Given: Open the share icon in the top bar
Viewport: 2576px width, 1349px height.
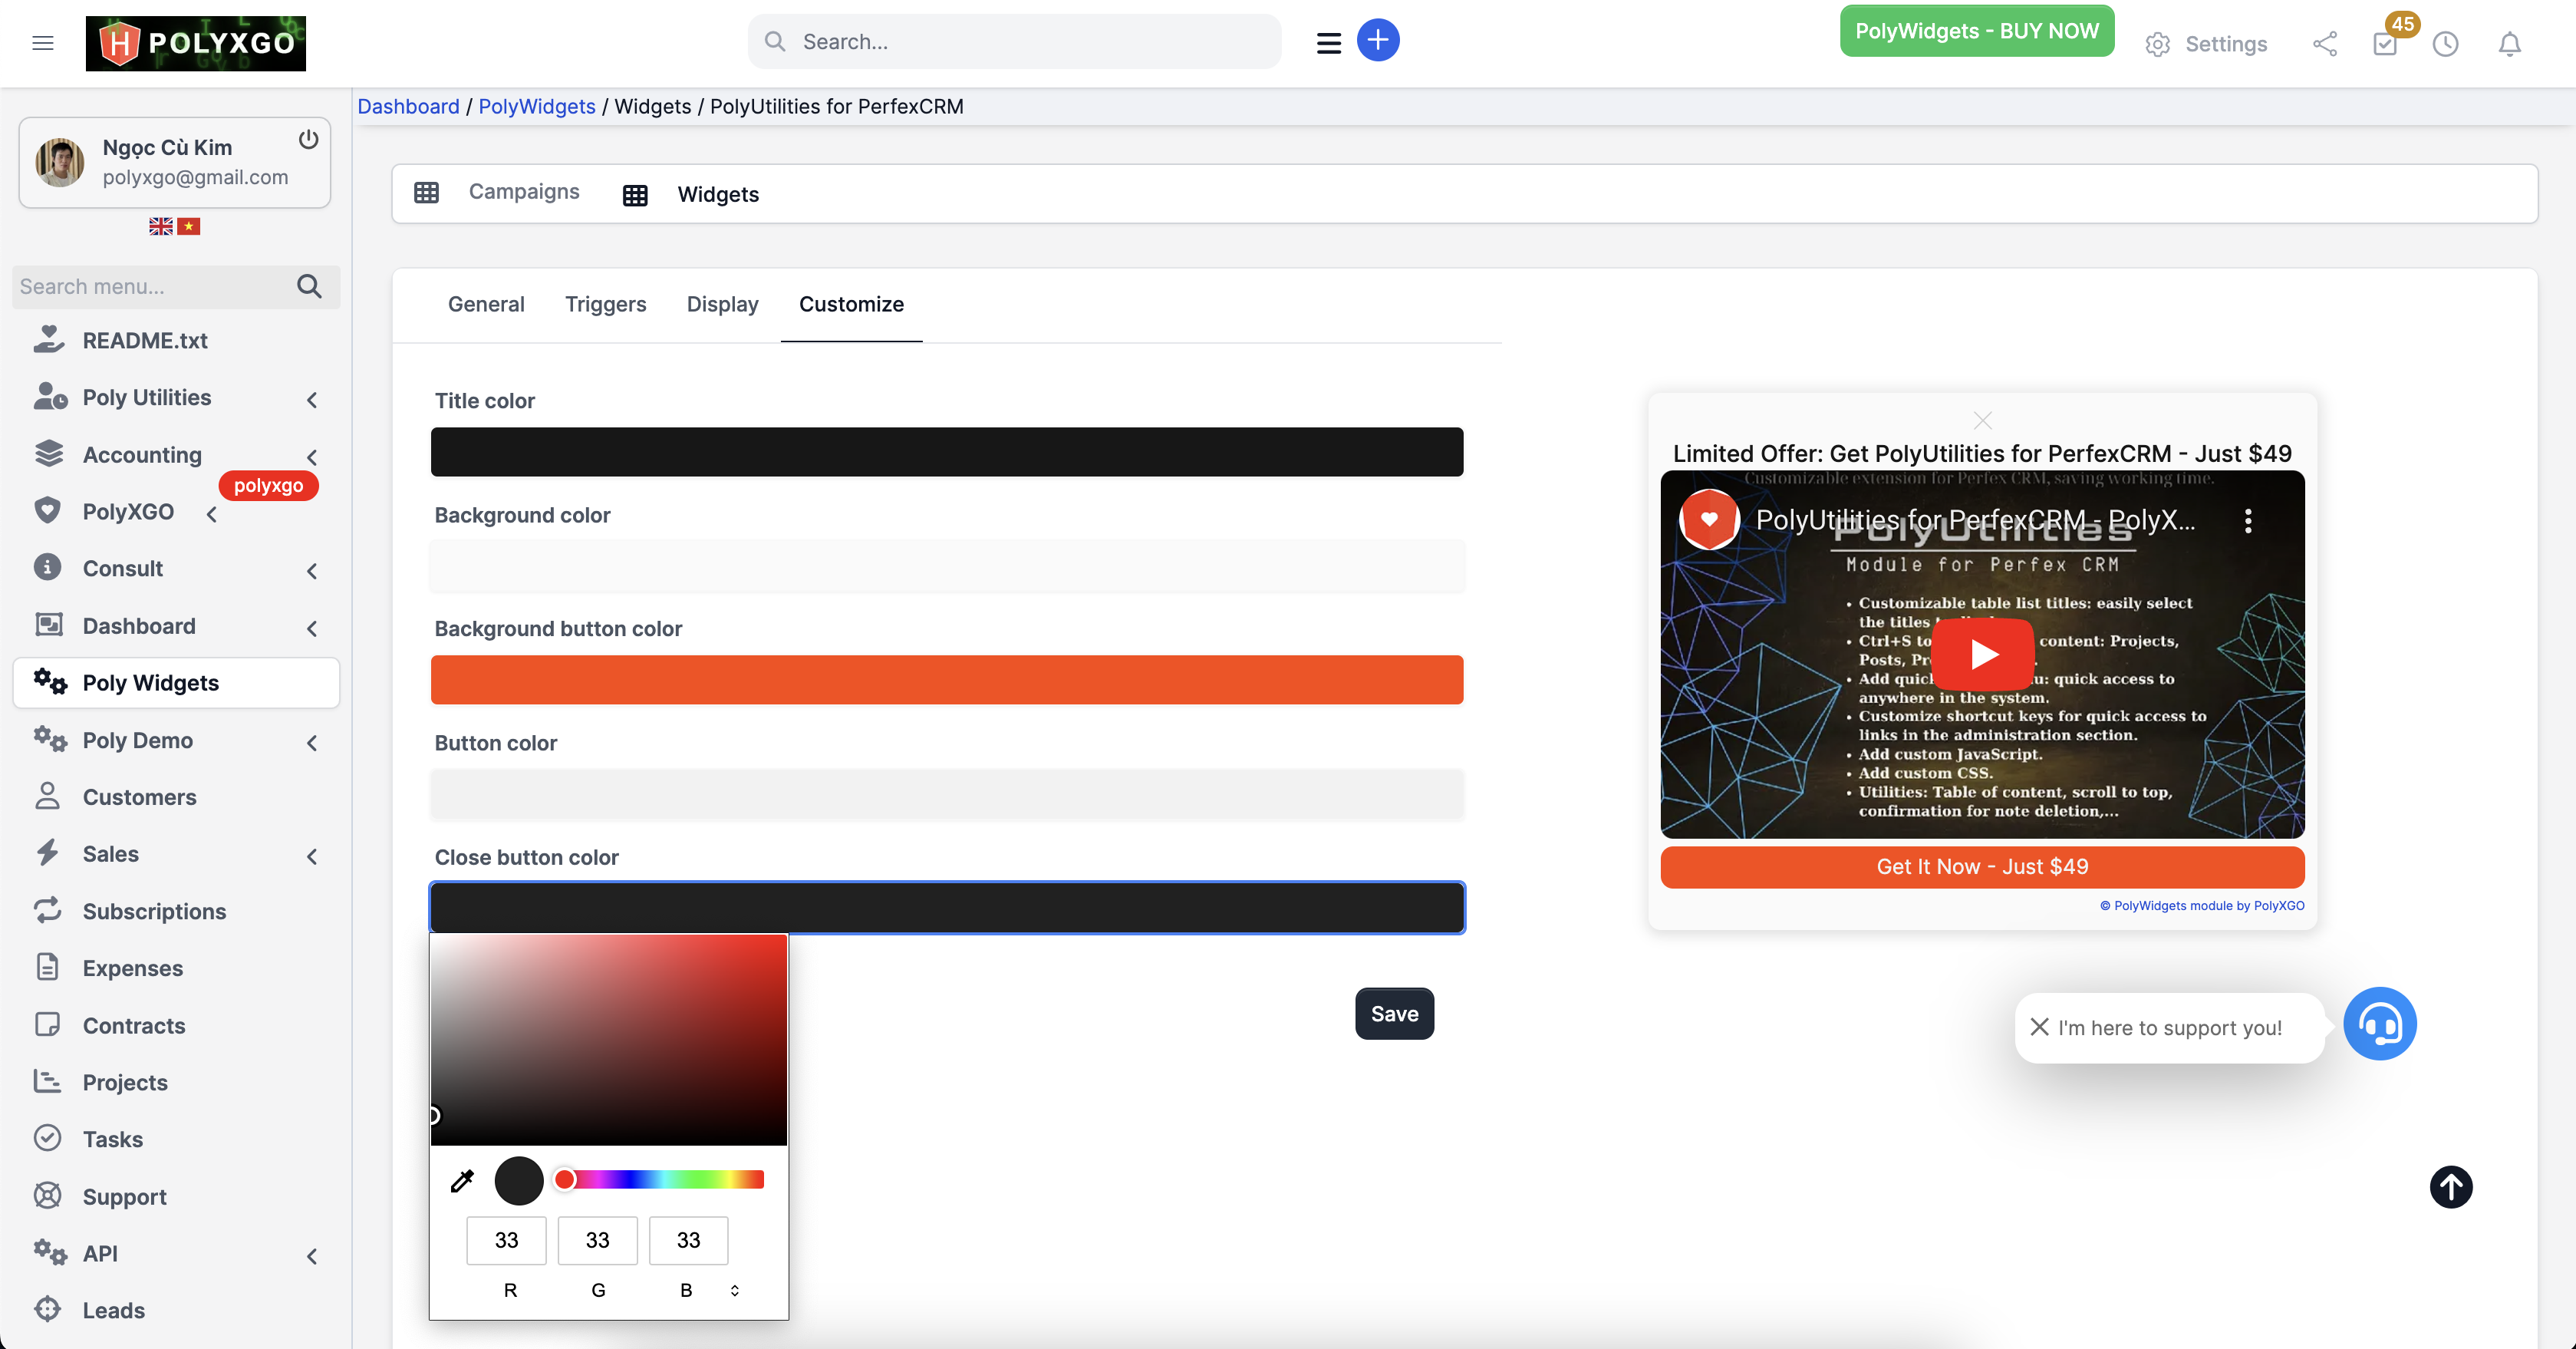Looking at the screenshot, I should 2325,44.
